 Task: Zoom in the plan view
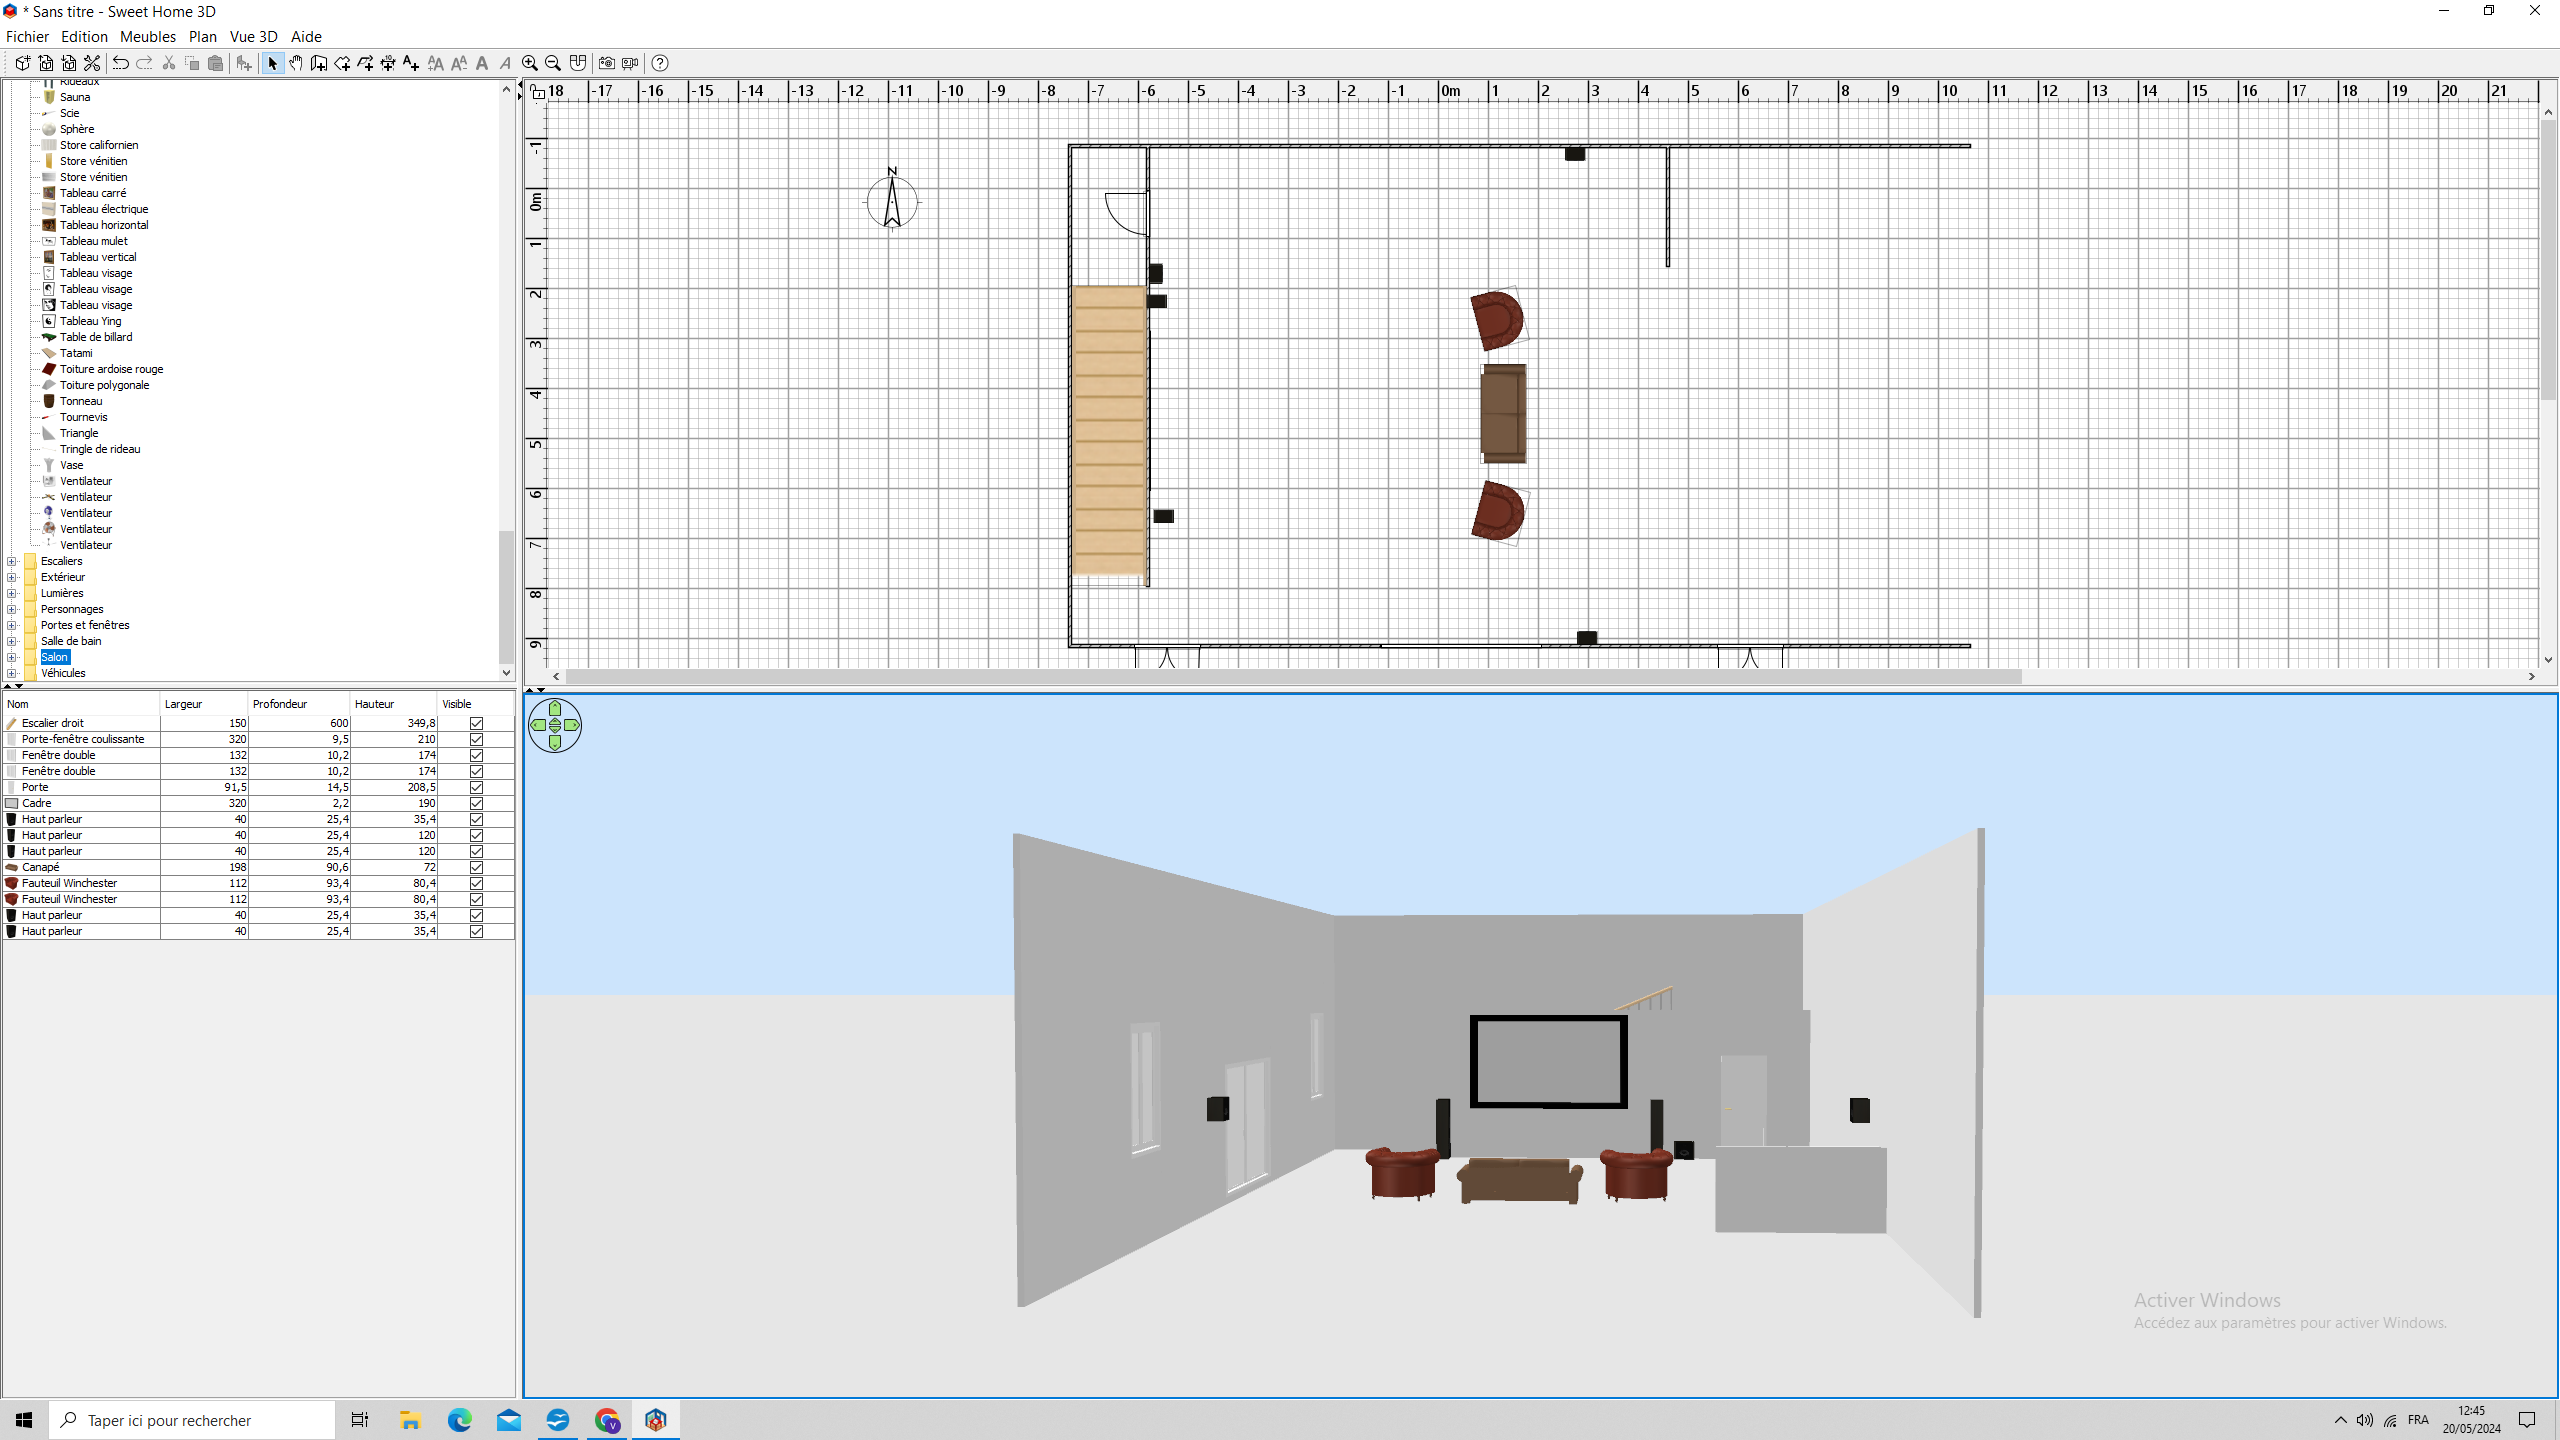coord(530,63)
